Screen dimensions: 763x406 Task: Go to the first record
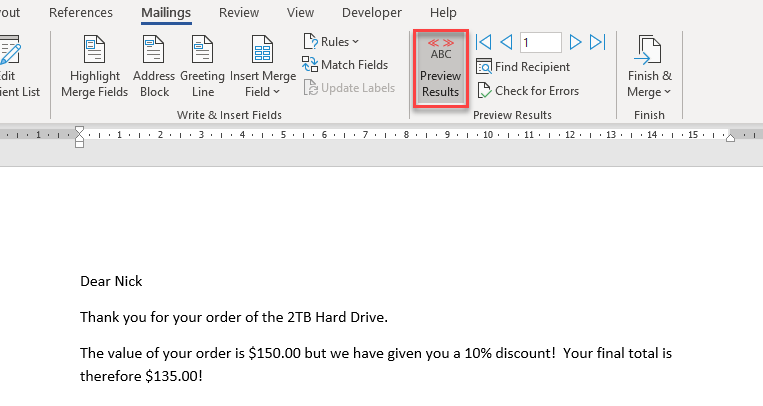coord(484,42)
